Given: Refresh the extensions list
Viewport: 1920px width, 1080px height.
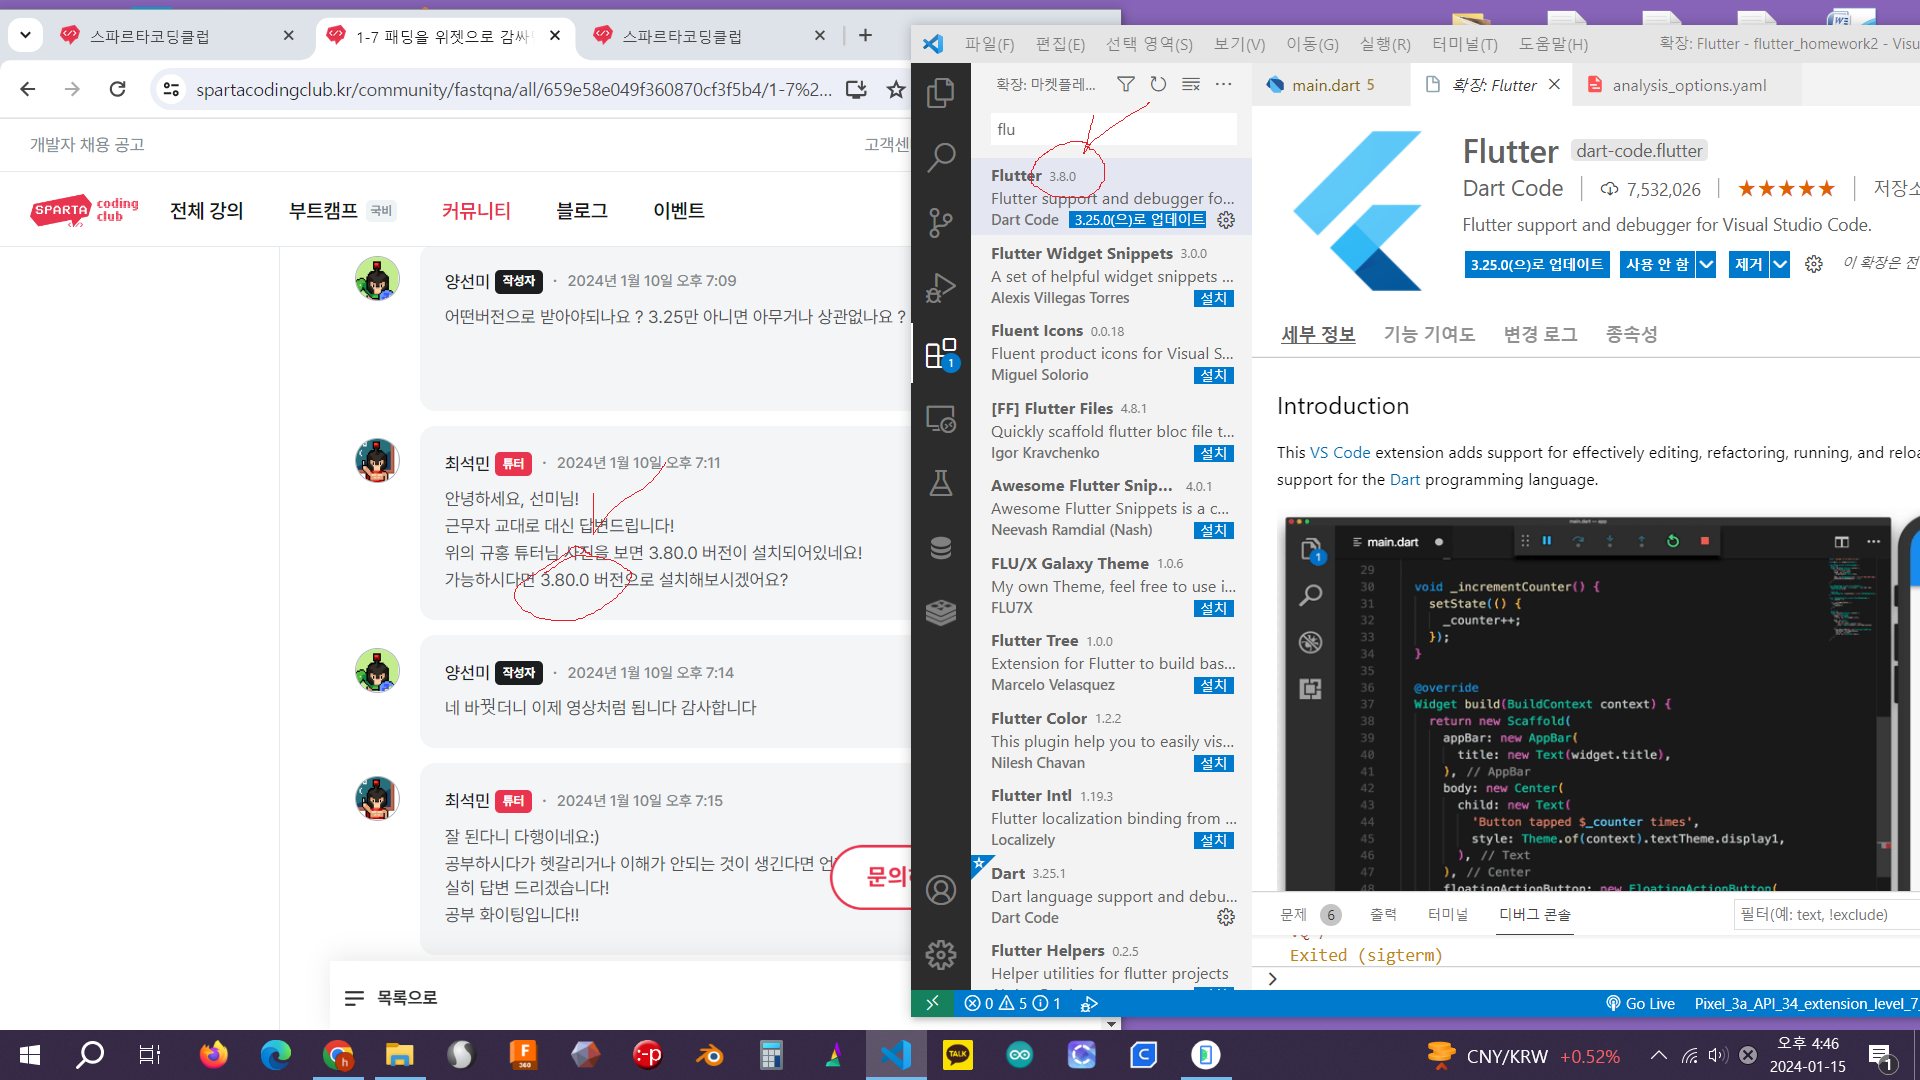Looking at the screenshot, I should point(1158,85).
